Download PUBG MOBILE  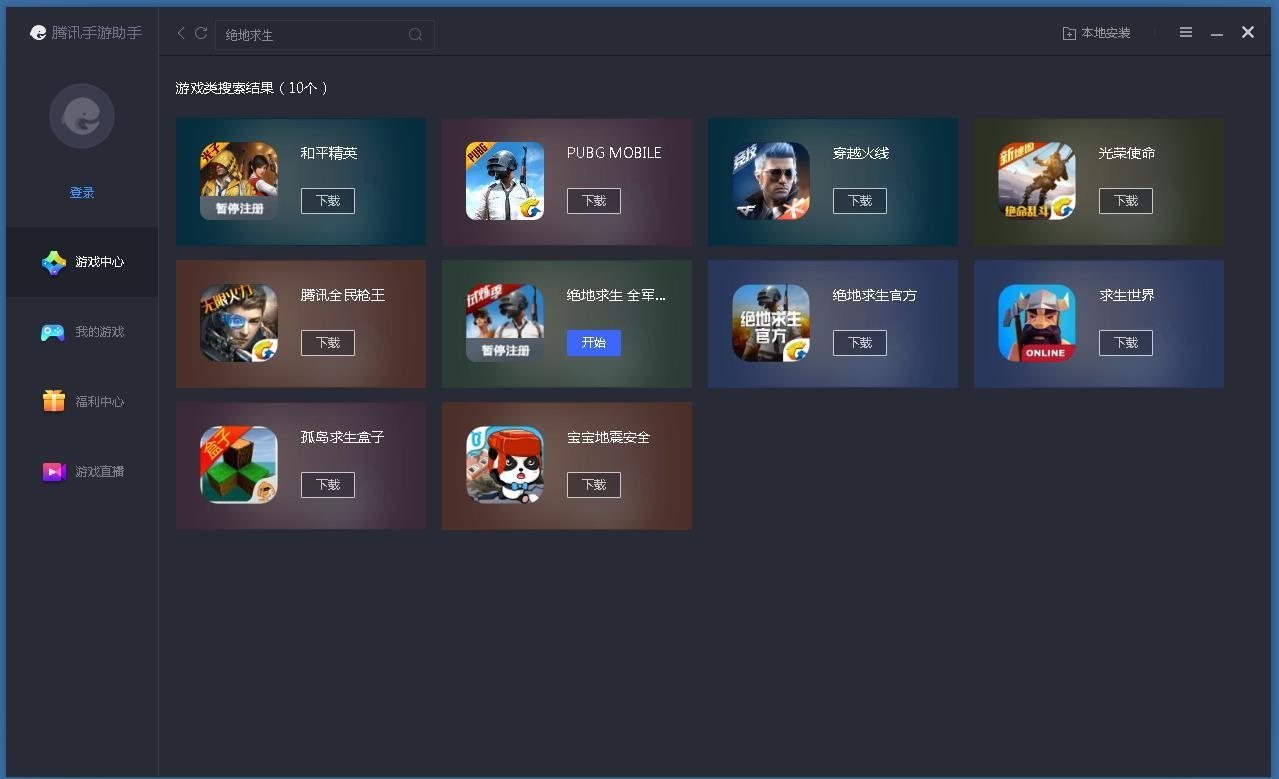coord(594,201)
